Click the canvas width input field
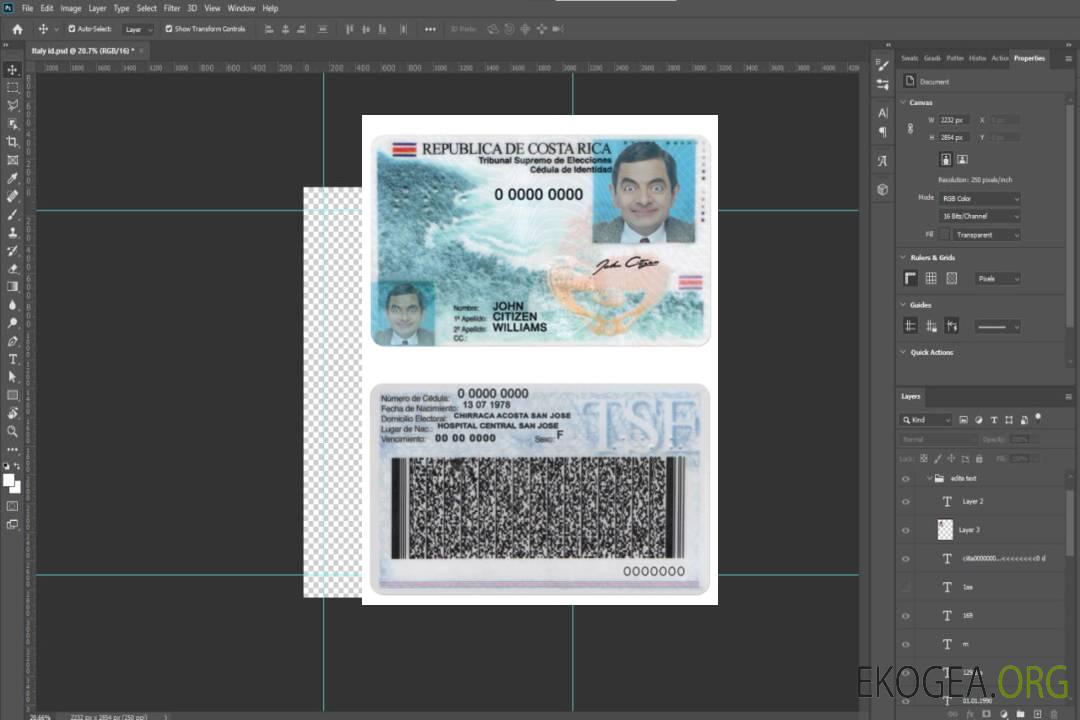 (954, 120)
